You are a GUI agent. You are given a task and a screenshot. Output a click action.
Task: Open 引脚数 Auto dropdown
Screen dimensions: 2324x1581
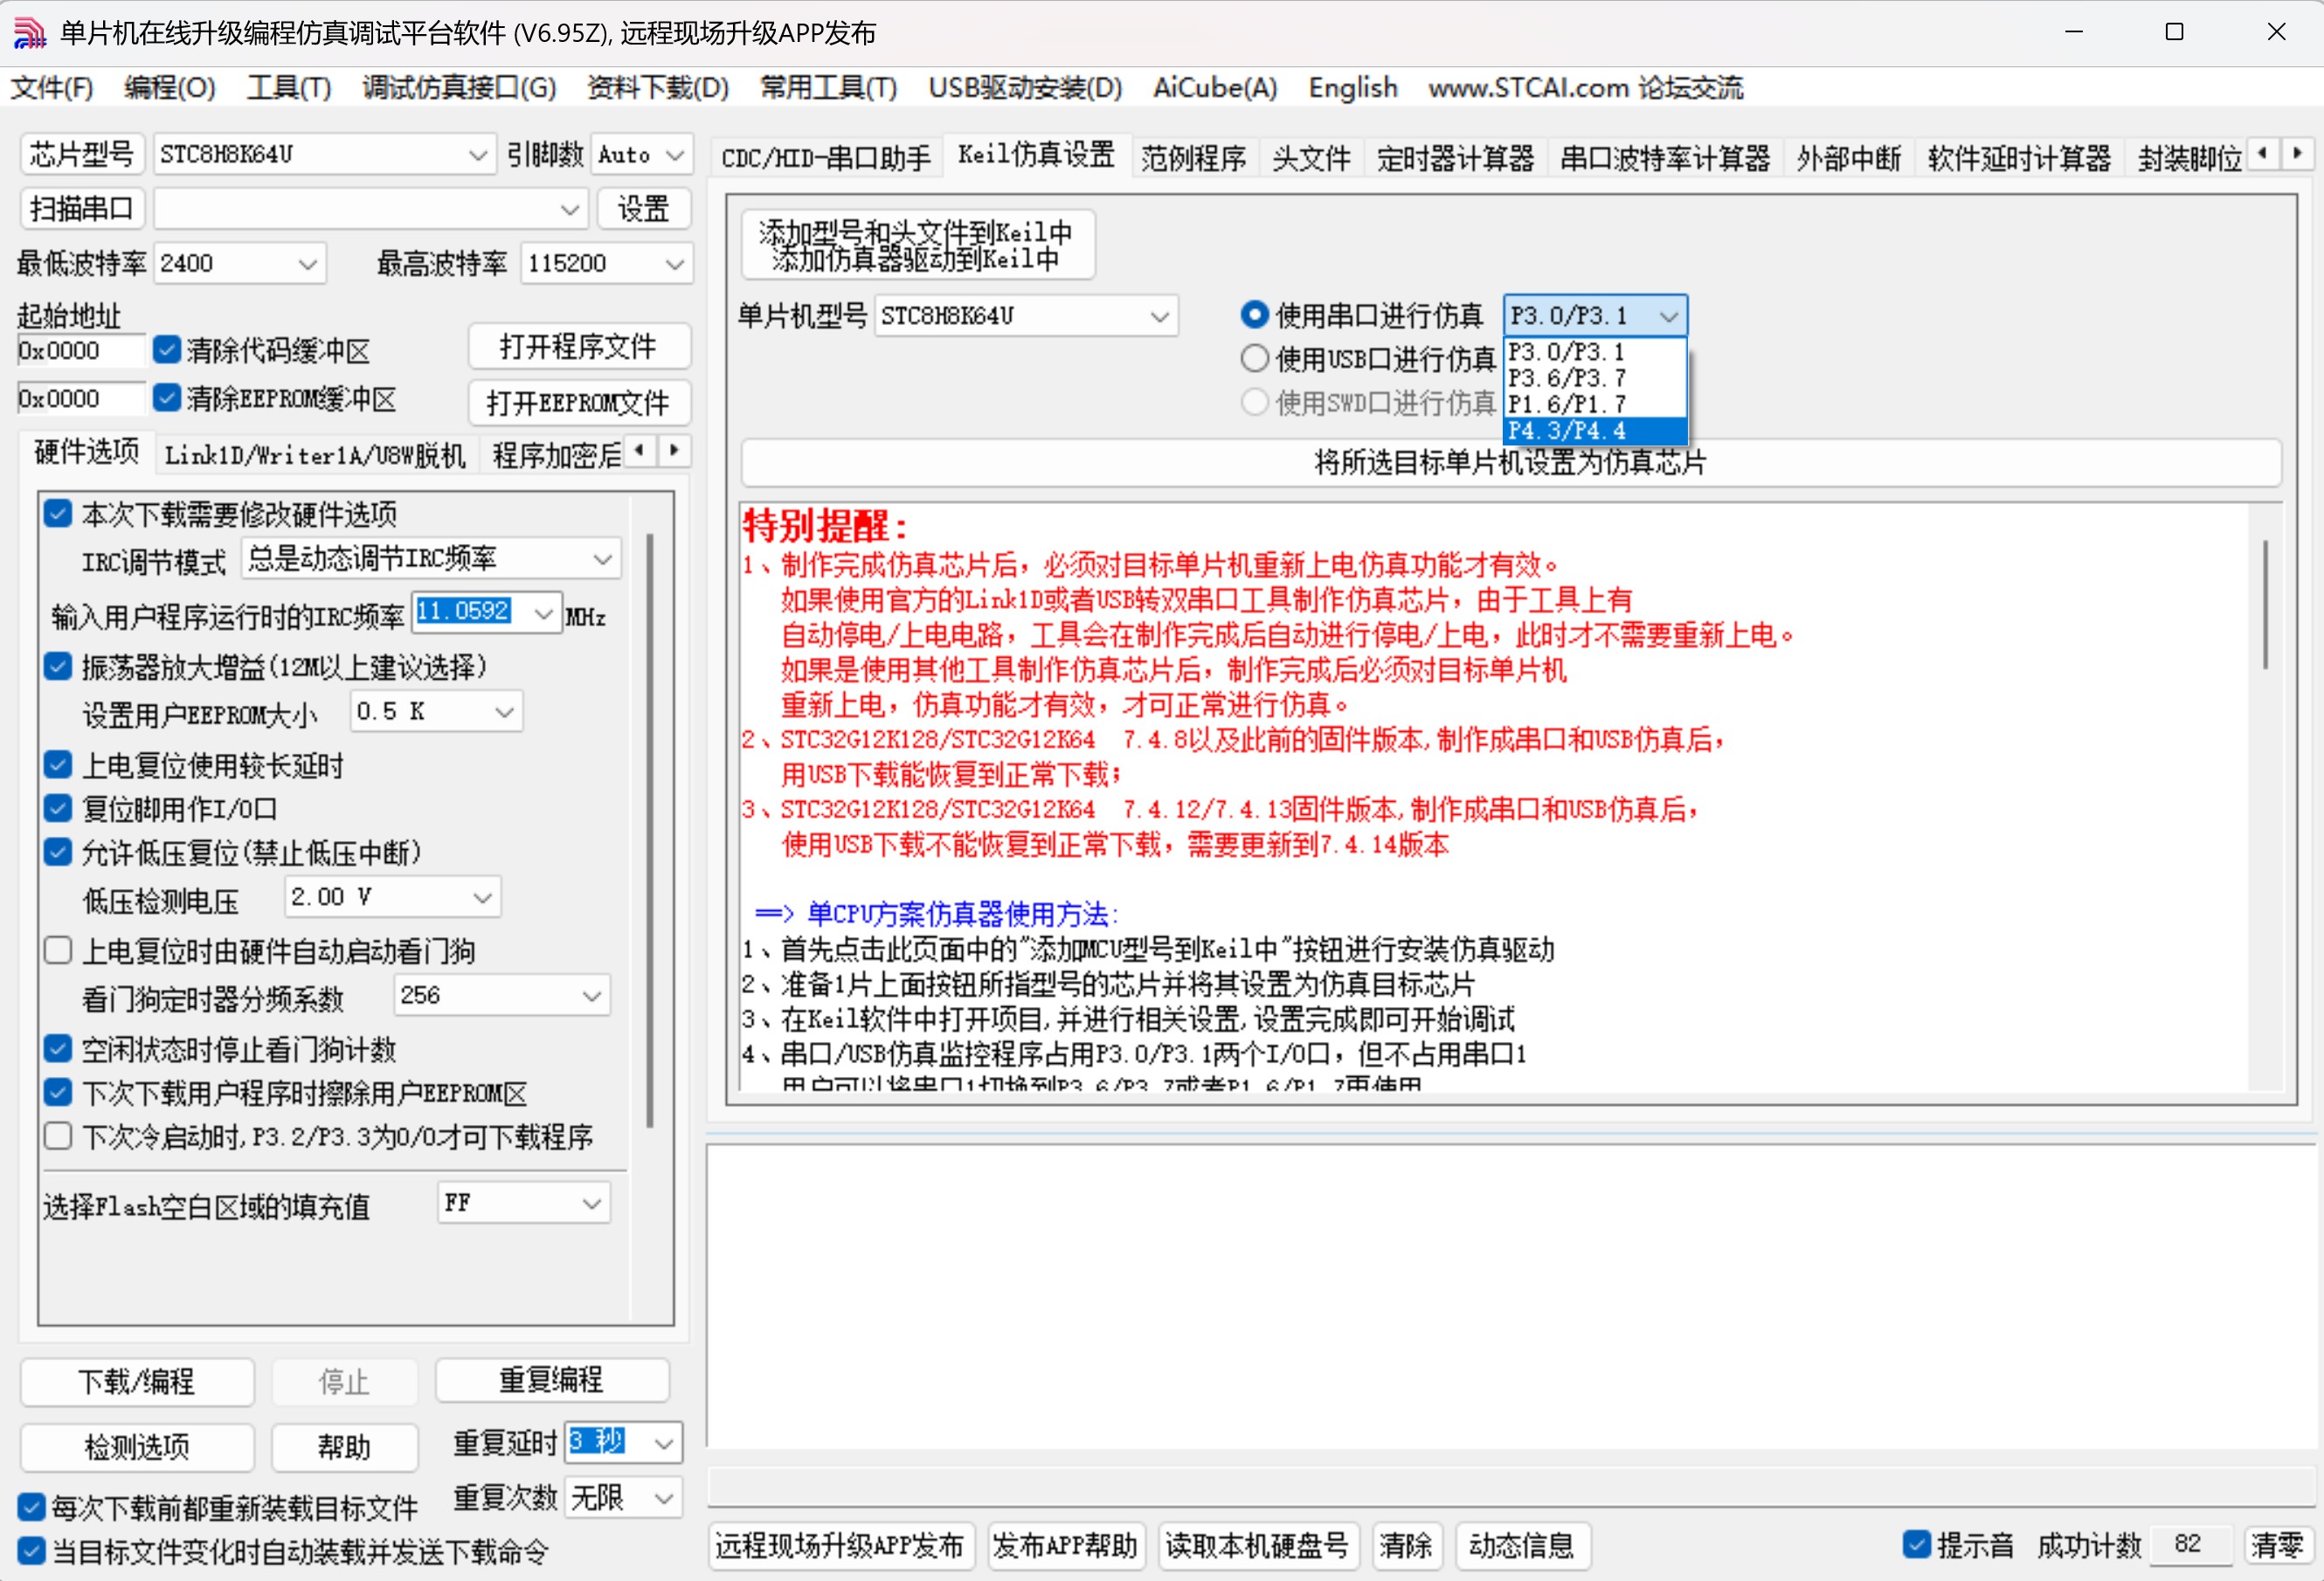point(641,154)
